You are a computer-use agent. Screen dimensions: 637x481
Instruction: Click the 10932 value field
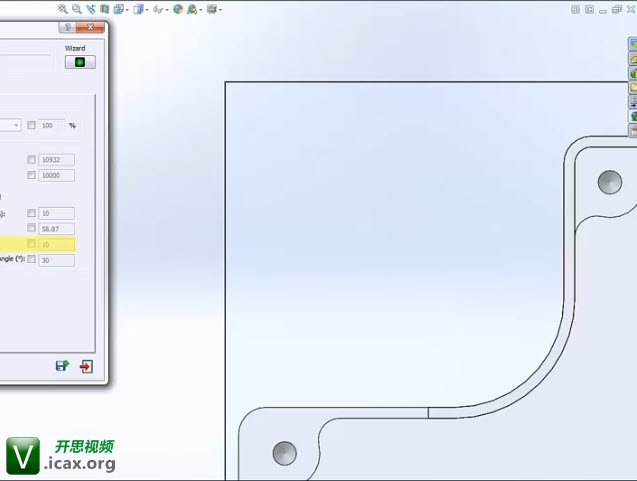tap(56, 160)
